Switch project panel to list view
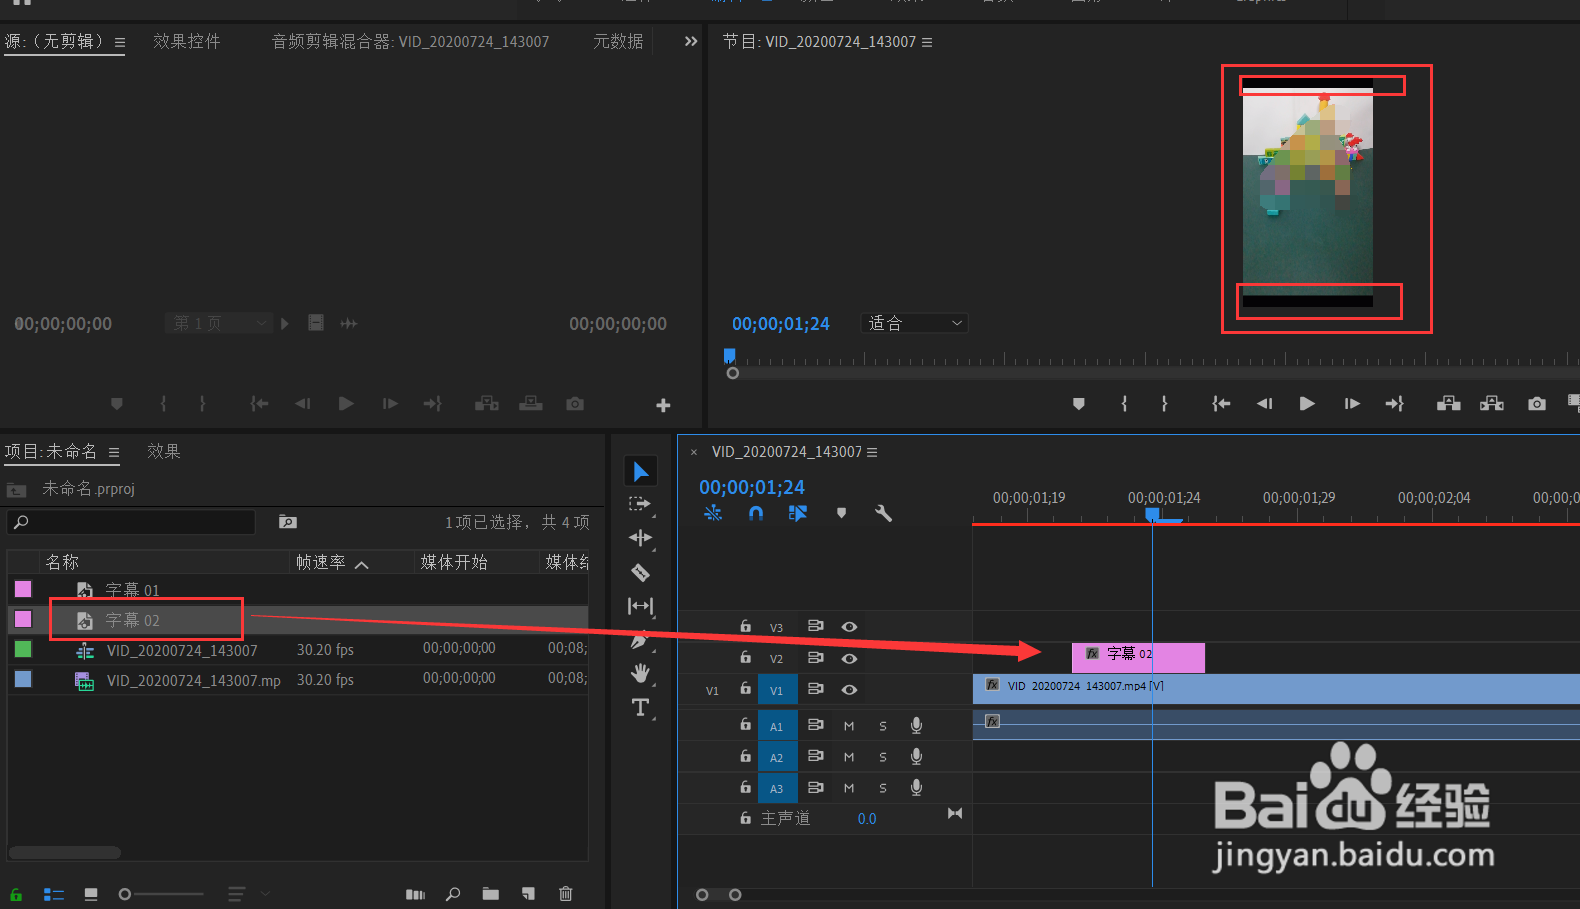Image resolution: width=1580 pixels, height=909 pixels. click(54, 894)
